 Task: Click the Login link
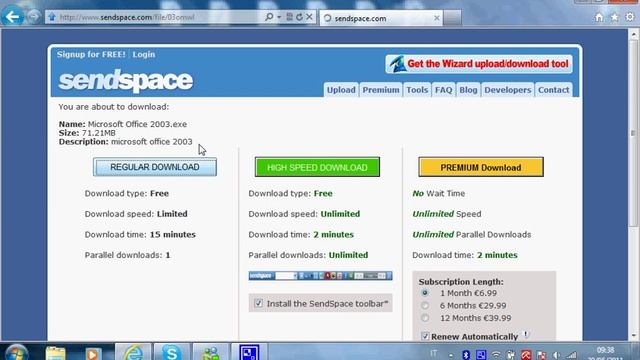click(x=144, y=54)
